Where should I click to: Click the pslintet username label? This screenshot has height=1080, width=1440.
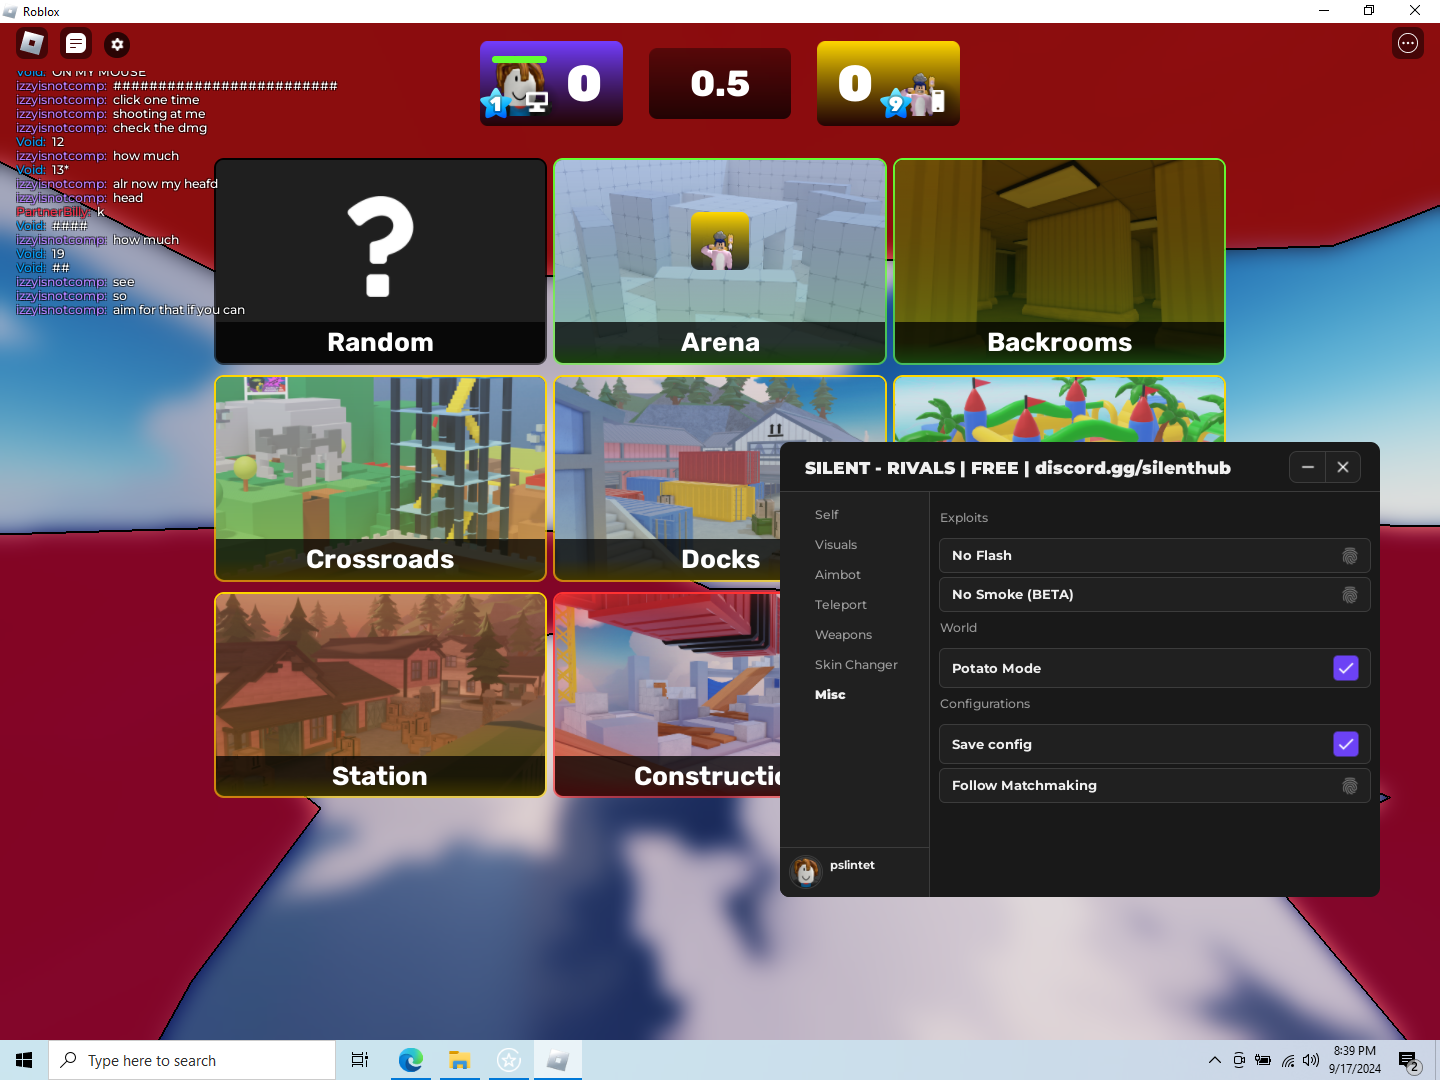pos(852,865)
